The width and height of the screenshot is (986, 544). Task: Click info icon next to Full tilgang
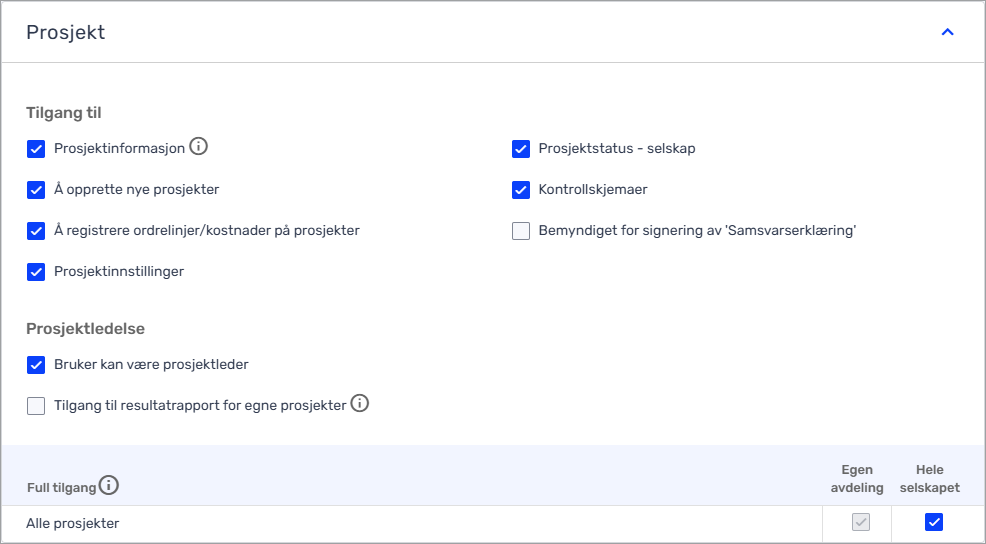point(108,486)
